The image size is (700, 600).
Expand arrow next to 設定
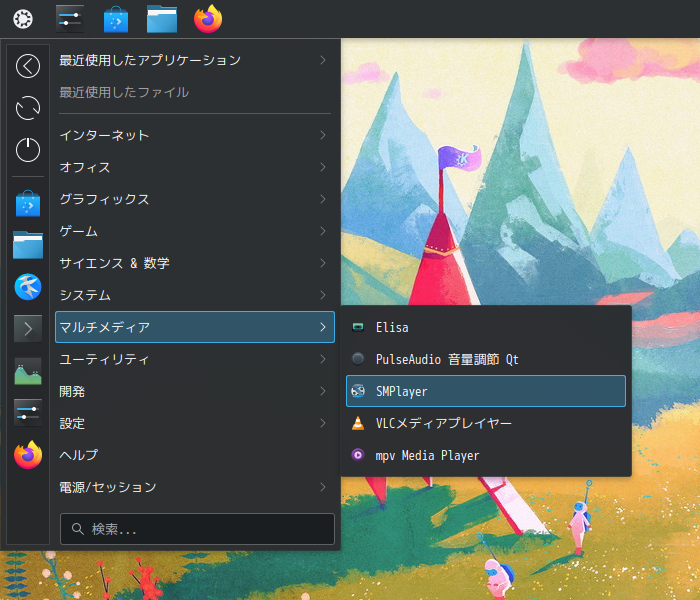[x=323, y=423]
